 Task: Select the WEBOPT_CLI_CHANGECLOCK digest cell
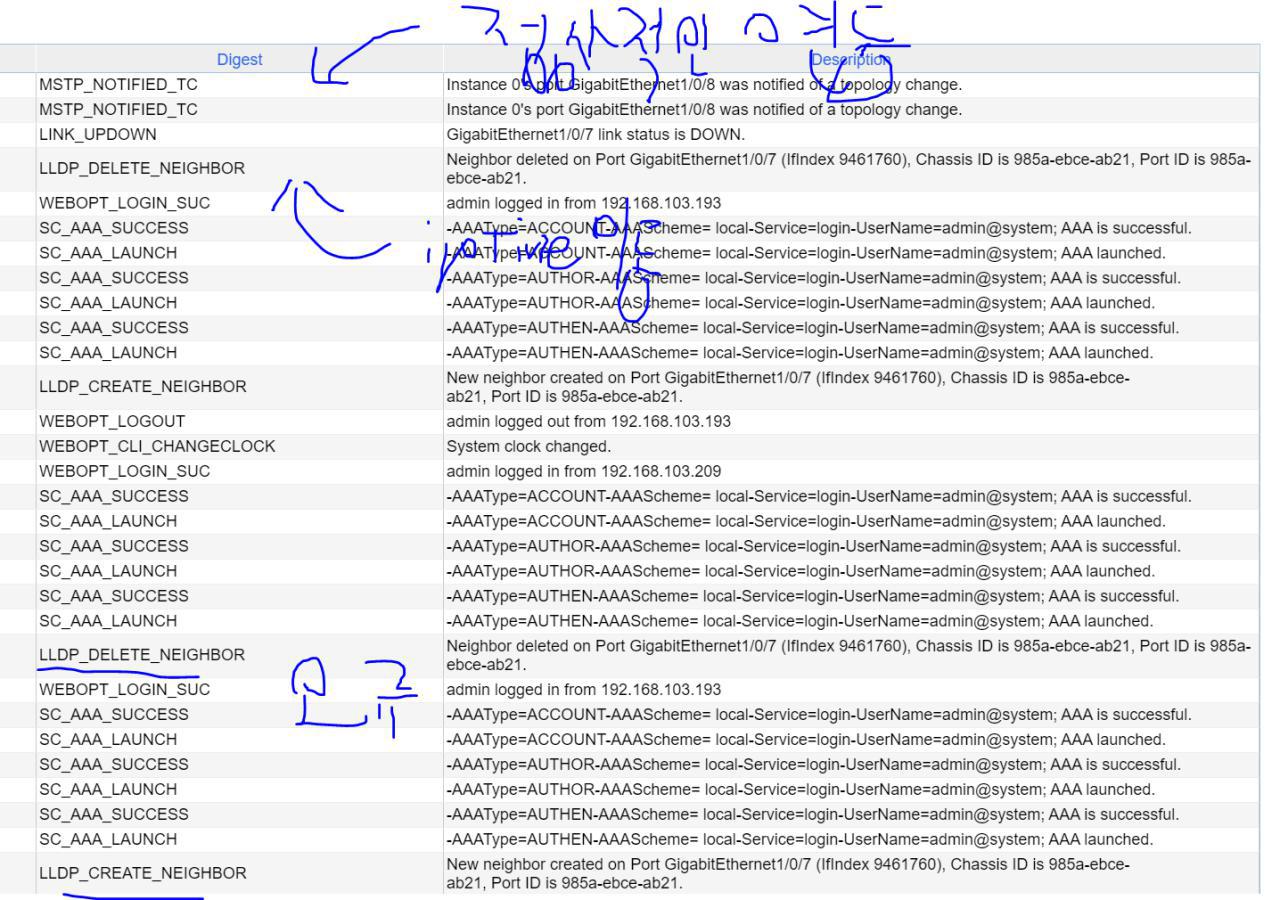[x=157, y=447]
